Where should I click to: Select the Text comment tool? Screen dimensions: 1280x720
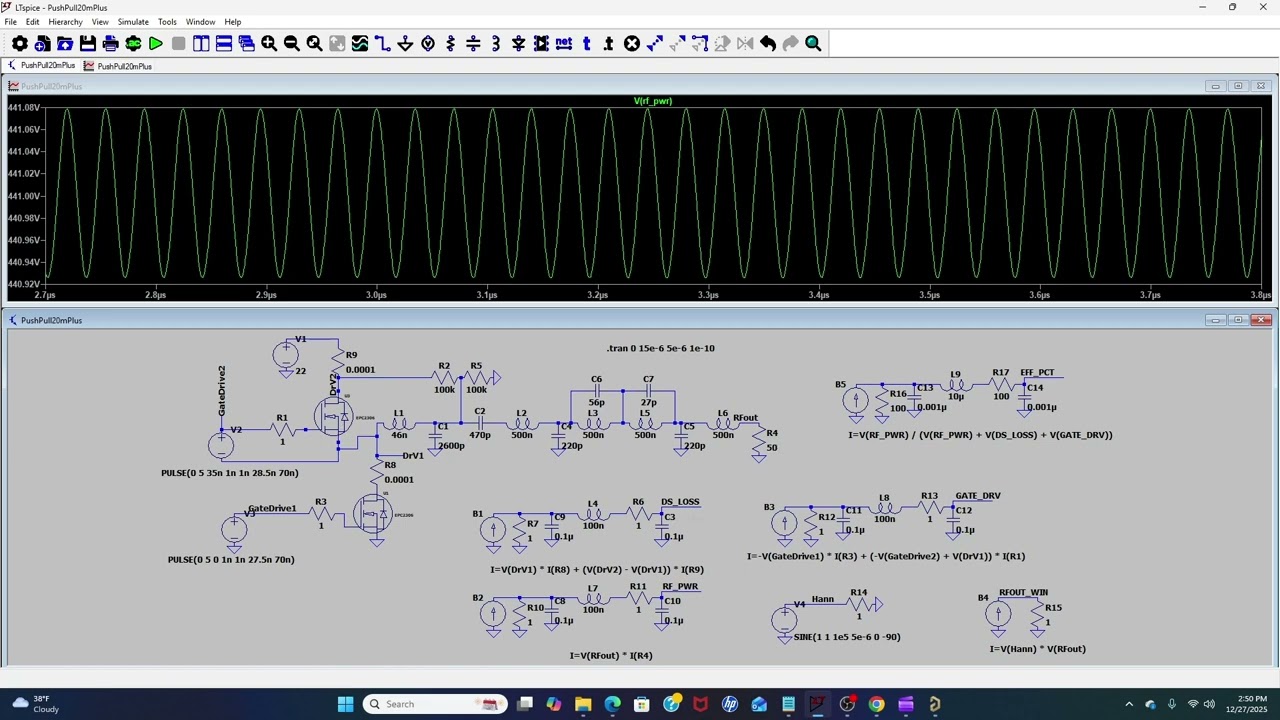coord(587,43)
